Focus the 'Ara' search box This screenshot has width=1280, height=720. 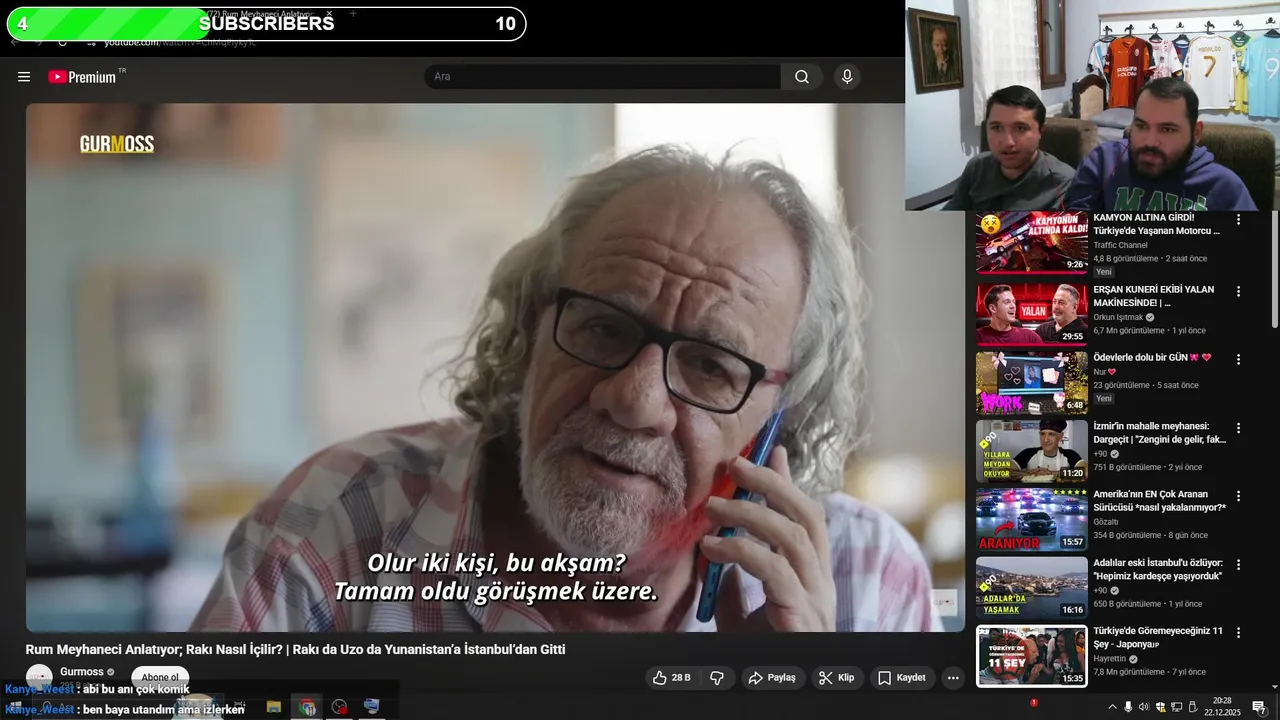(x=603, y=77)
